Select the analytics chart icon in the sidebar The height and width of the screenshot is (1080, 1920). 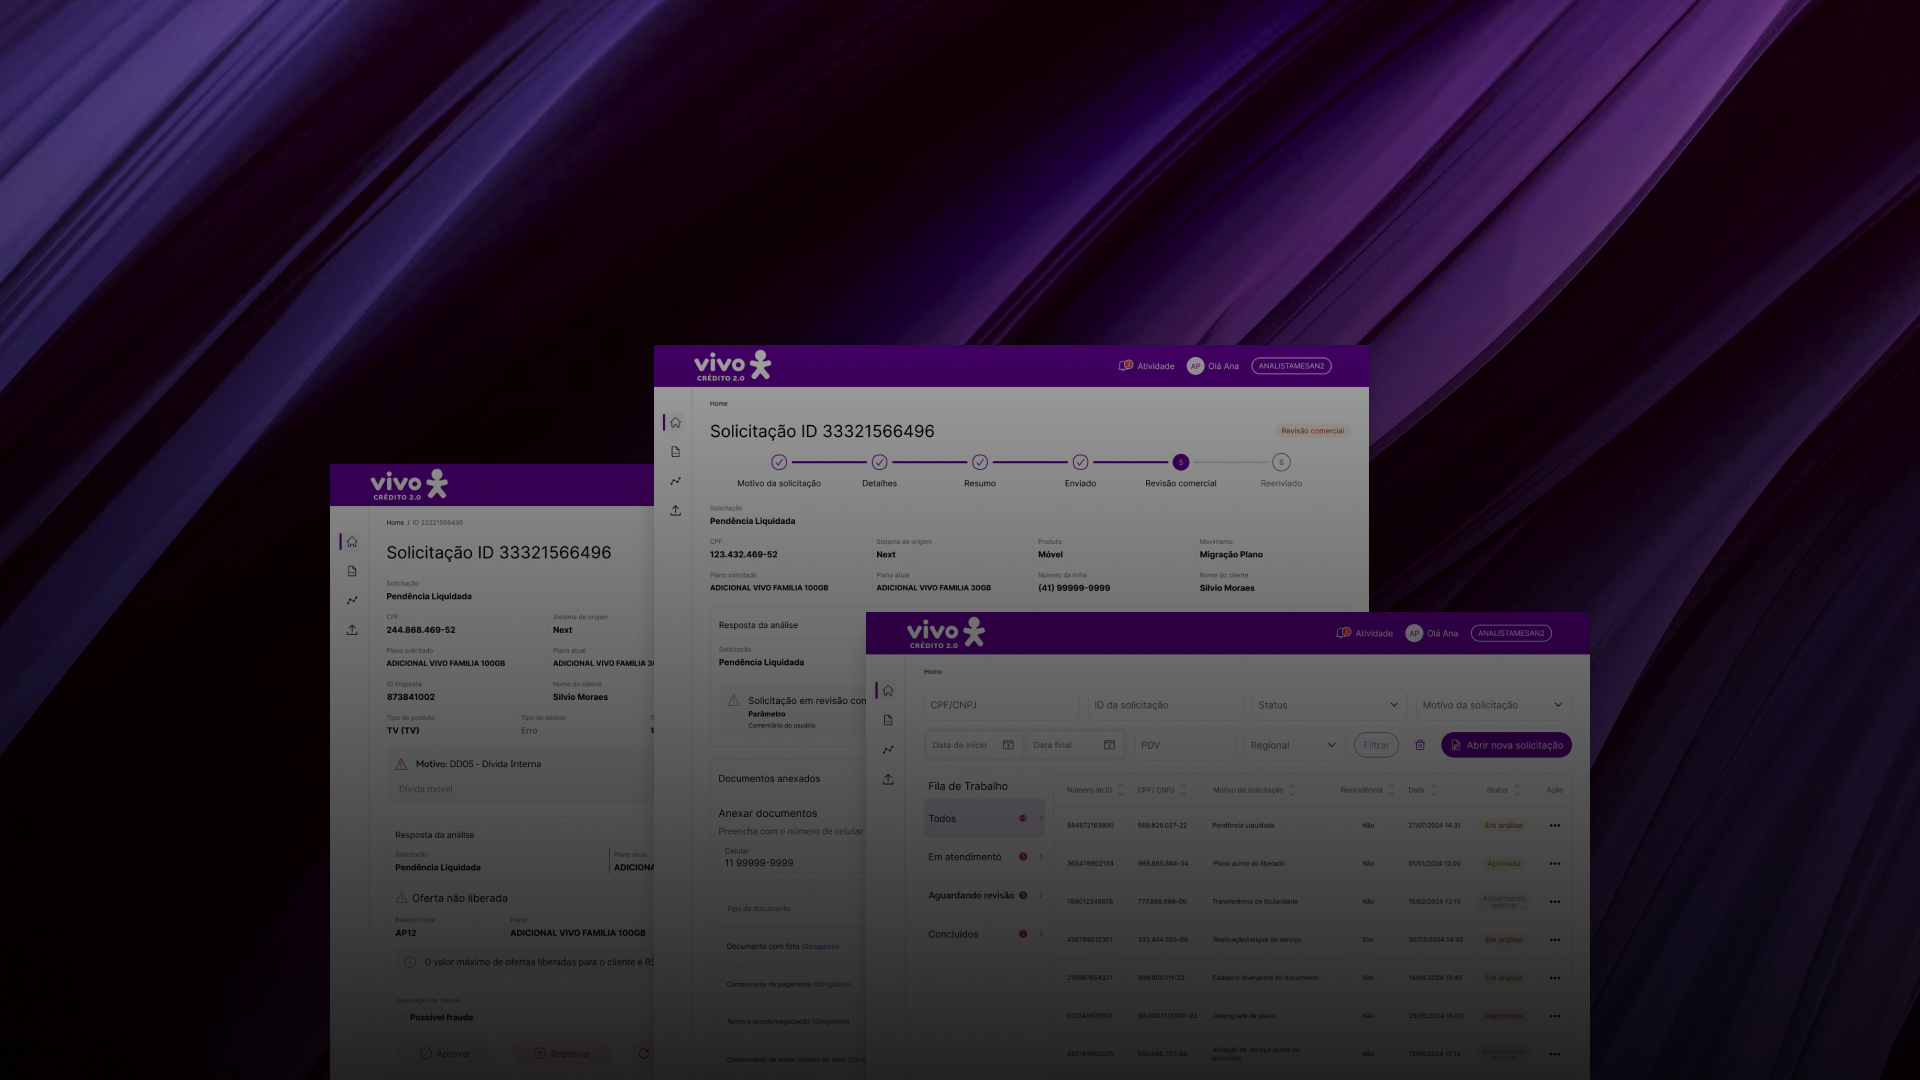pyautogui.click(x=888, y=749)
